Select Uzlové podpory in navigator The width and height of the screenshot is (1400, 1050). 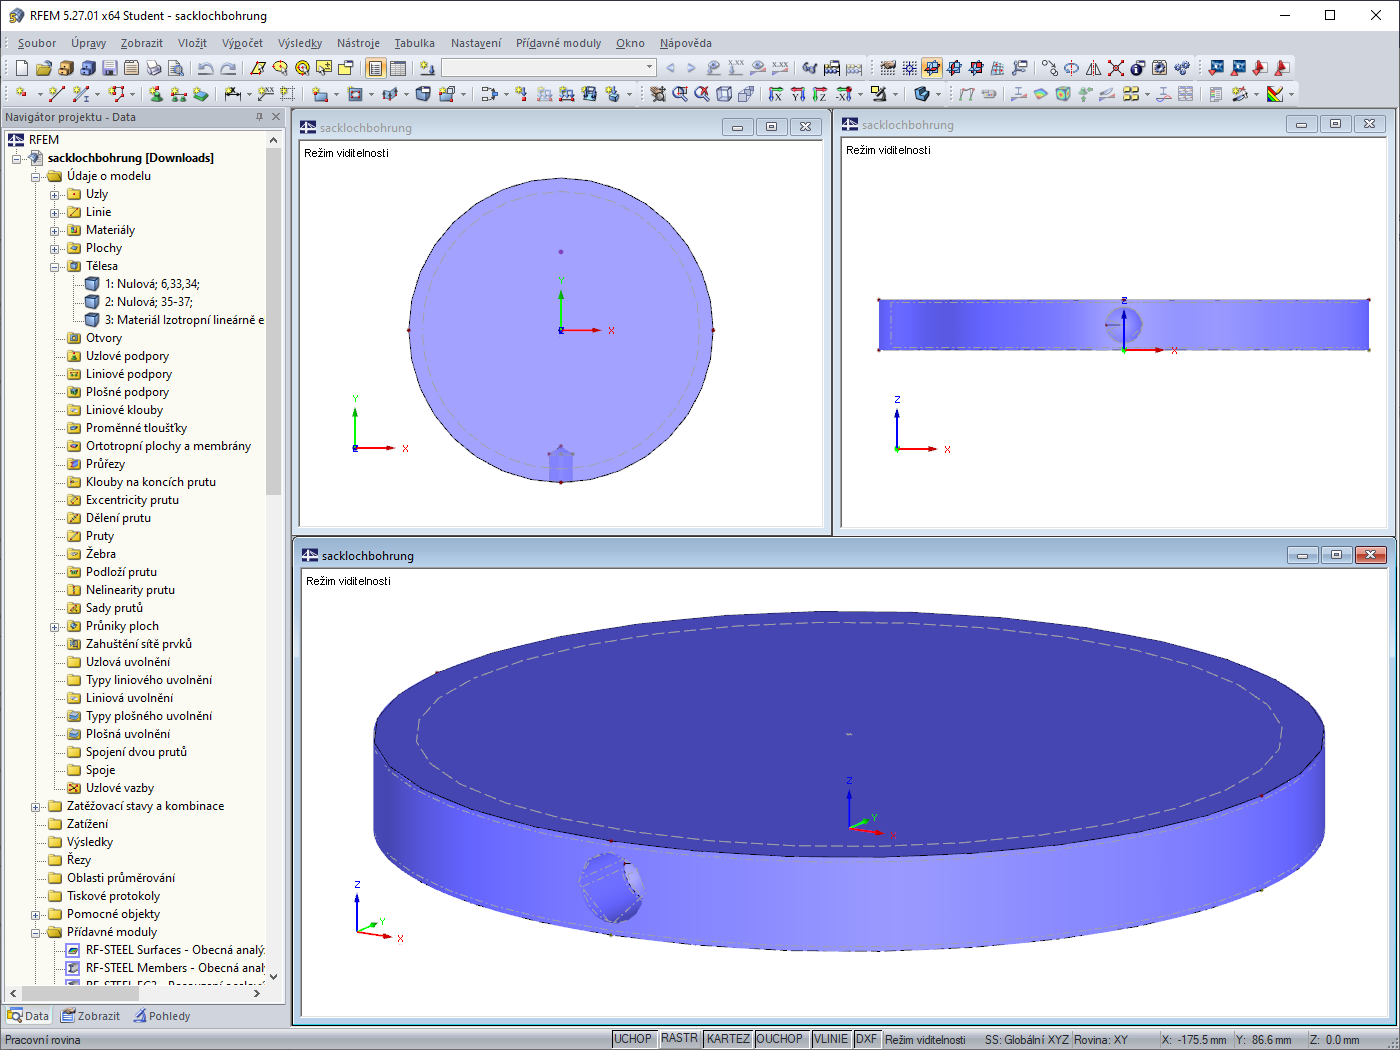click(x=127, y=356)
